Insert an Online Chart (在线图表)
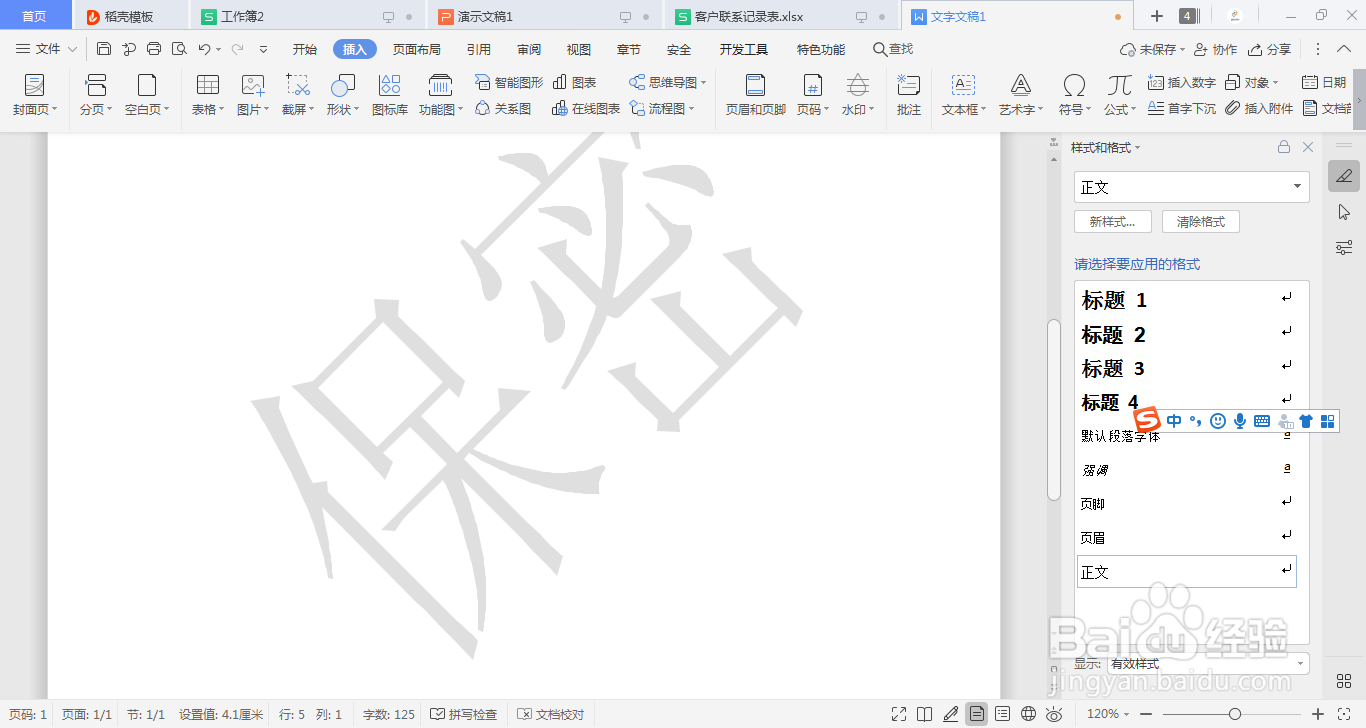The image size is (1366, 728). tap(586, 109)
